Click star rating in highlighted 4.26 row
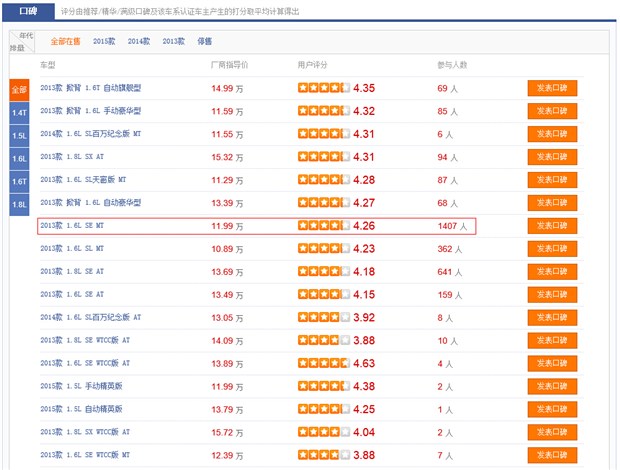620x470 pixels. 323,226
